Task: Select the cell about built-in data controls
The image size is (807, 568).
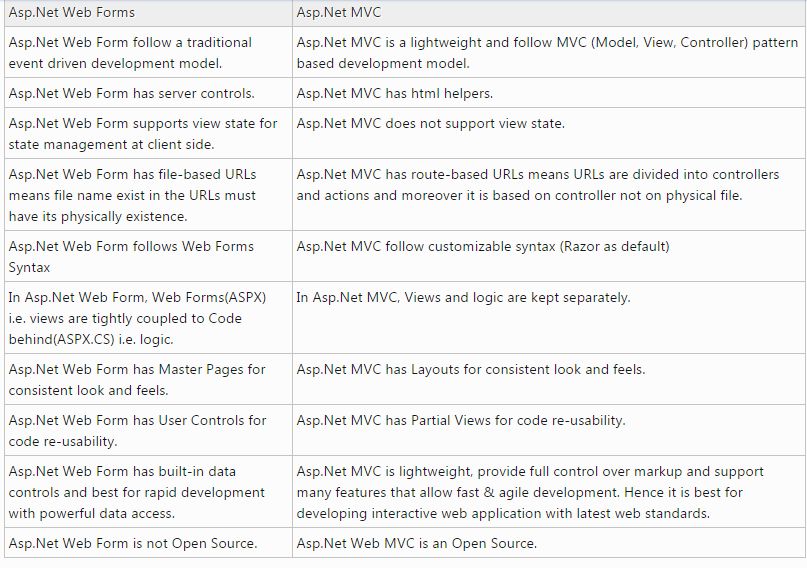Action: point(148,492)
